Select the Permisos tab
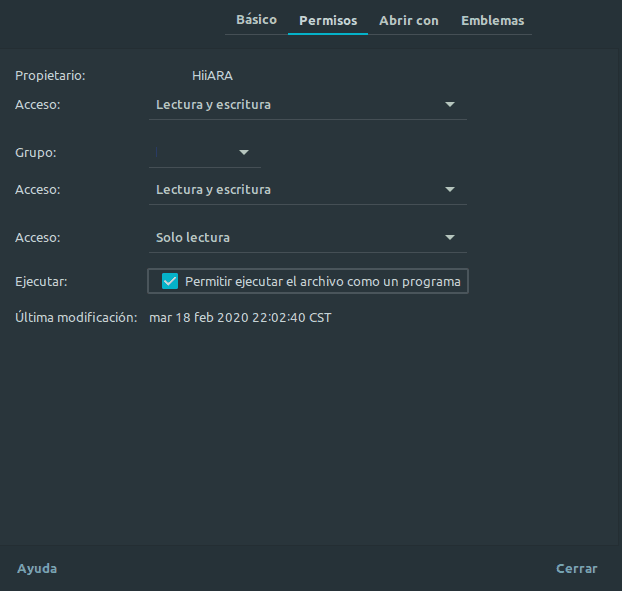 [x=328, y=20]
